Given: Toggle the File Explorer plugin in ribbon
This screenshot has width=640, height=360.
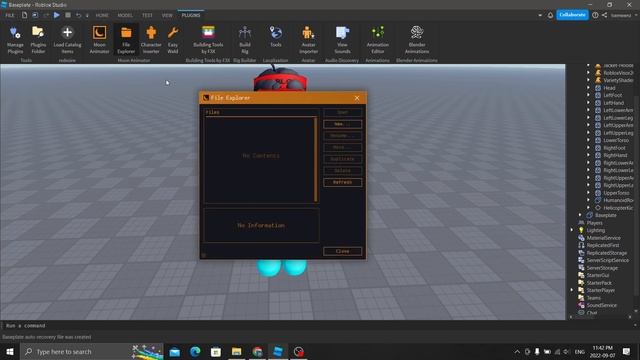Looking at the screenshot, I should pyautogui.click(x=126, y=40).
